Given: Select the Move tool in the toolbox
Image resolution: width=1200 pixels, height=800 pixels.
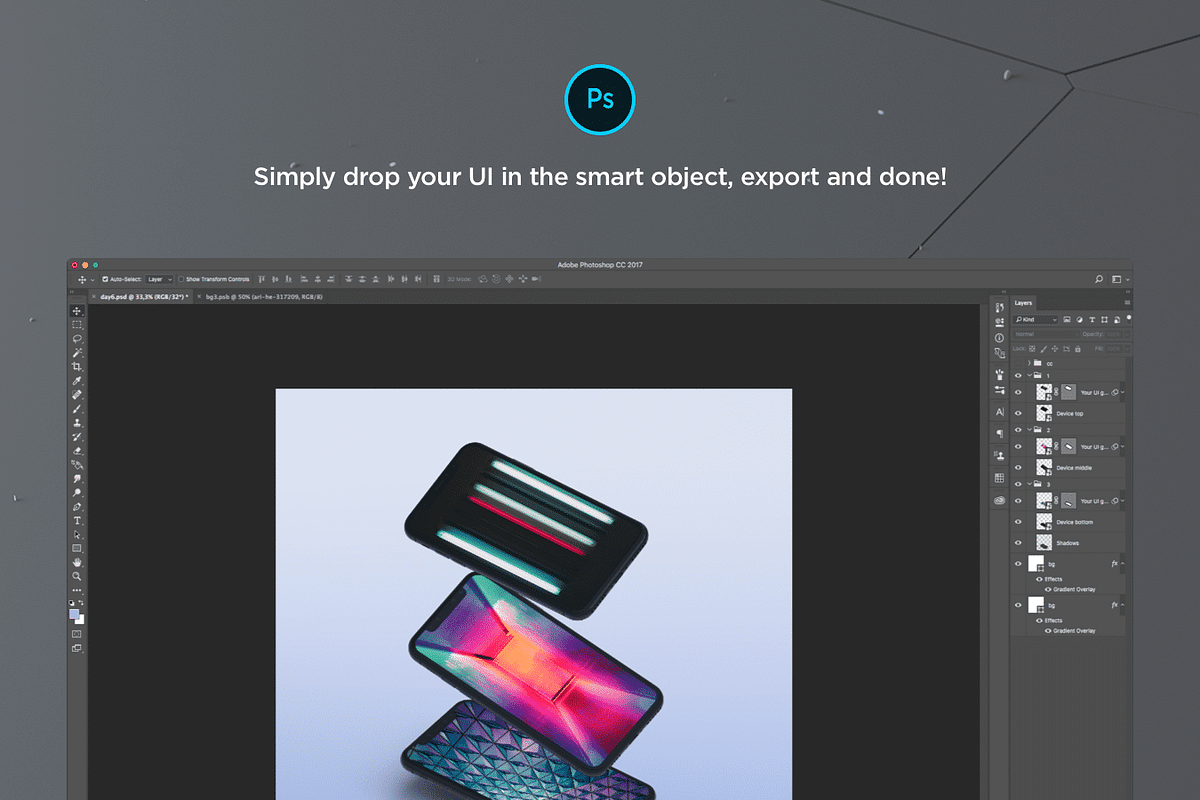Looking at the screenshot, I should (x=77, y=311).
